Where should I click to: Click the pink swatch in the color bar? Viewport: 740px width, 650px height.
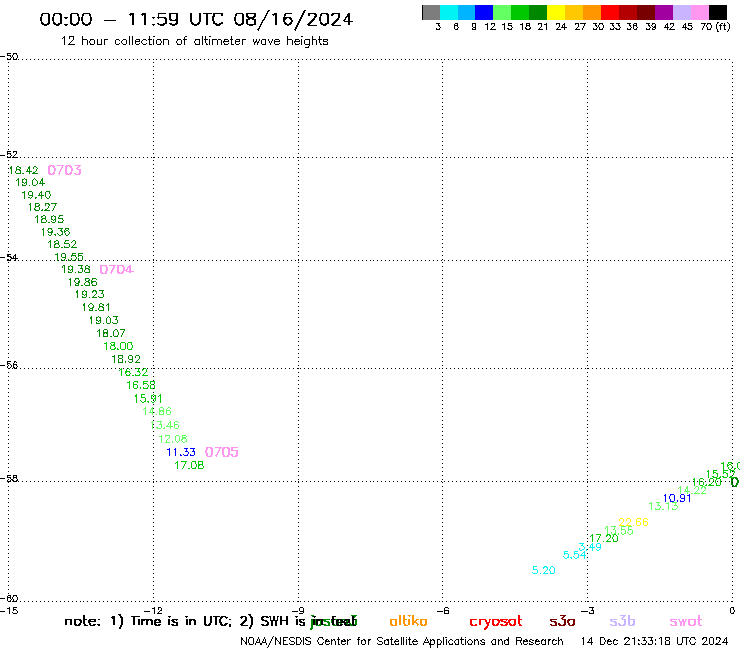coord(699,12)
